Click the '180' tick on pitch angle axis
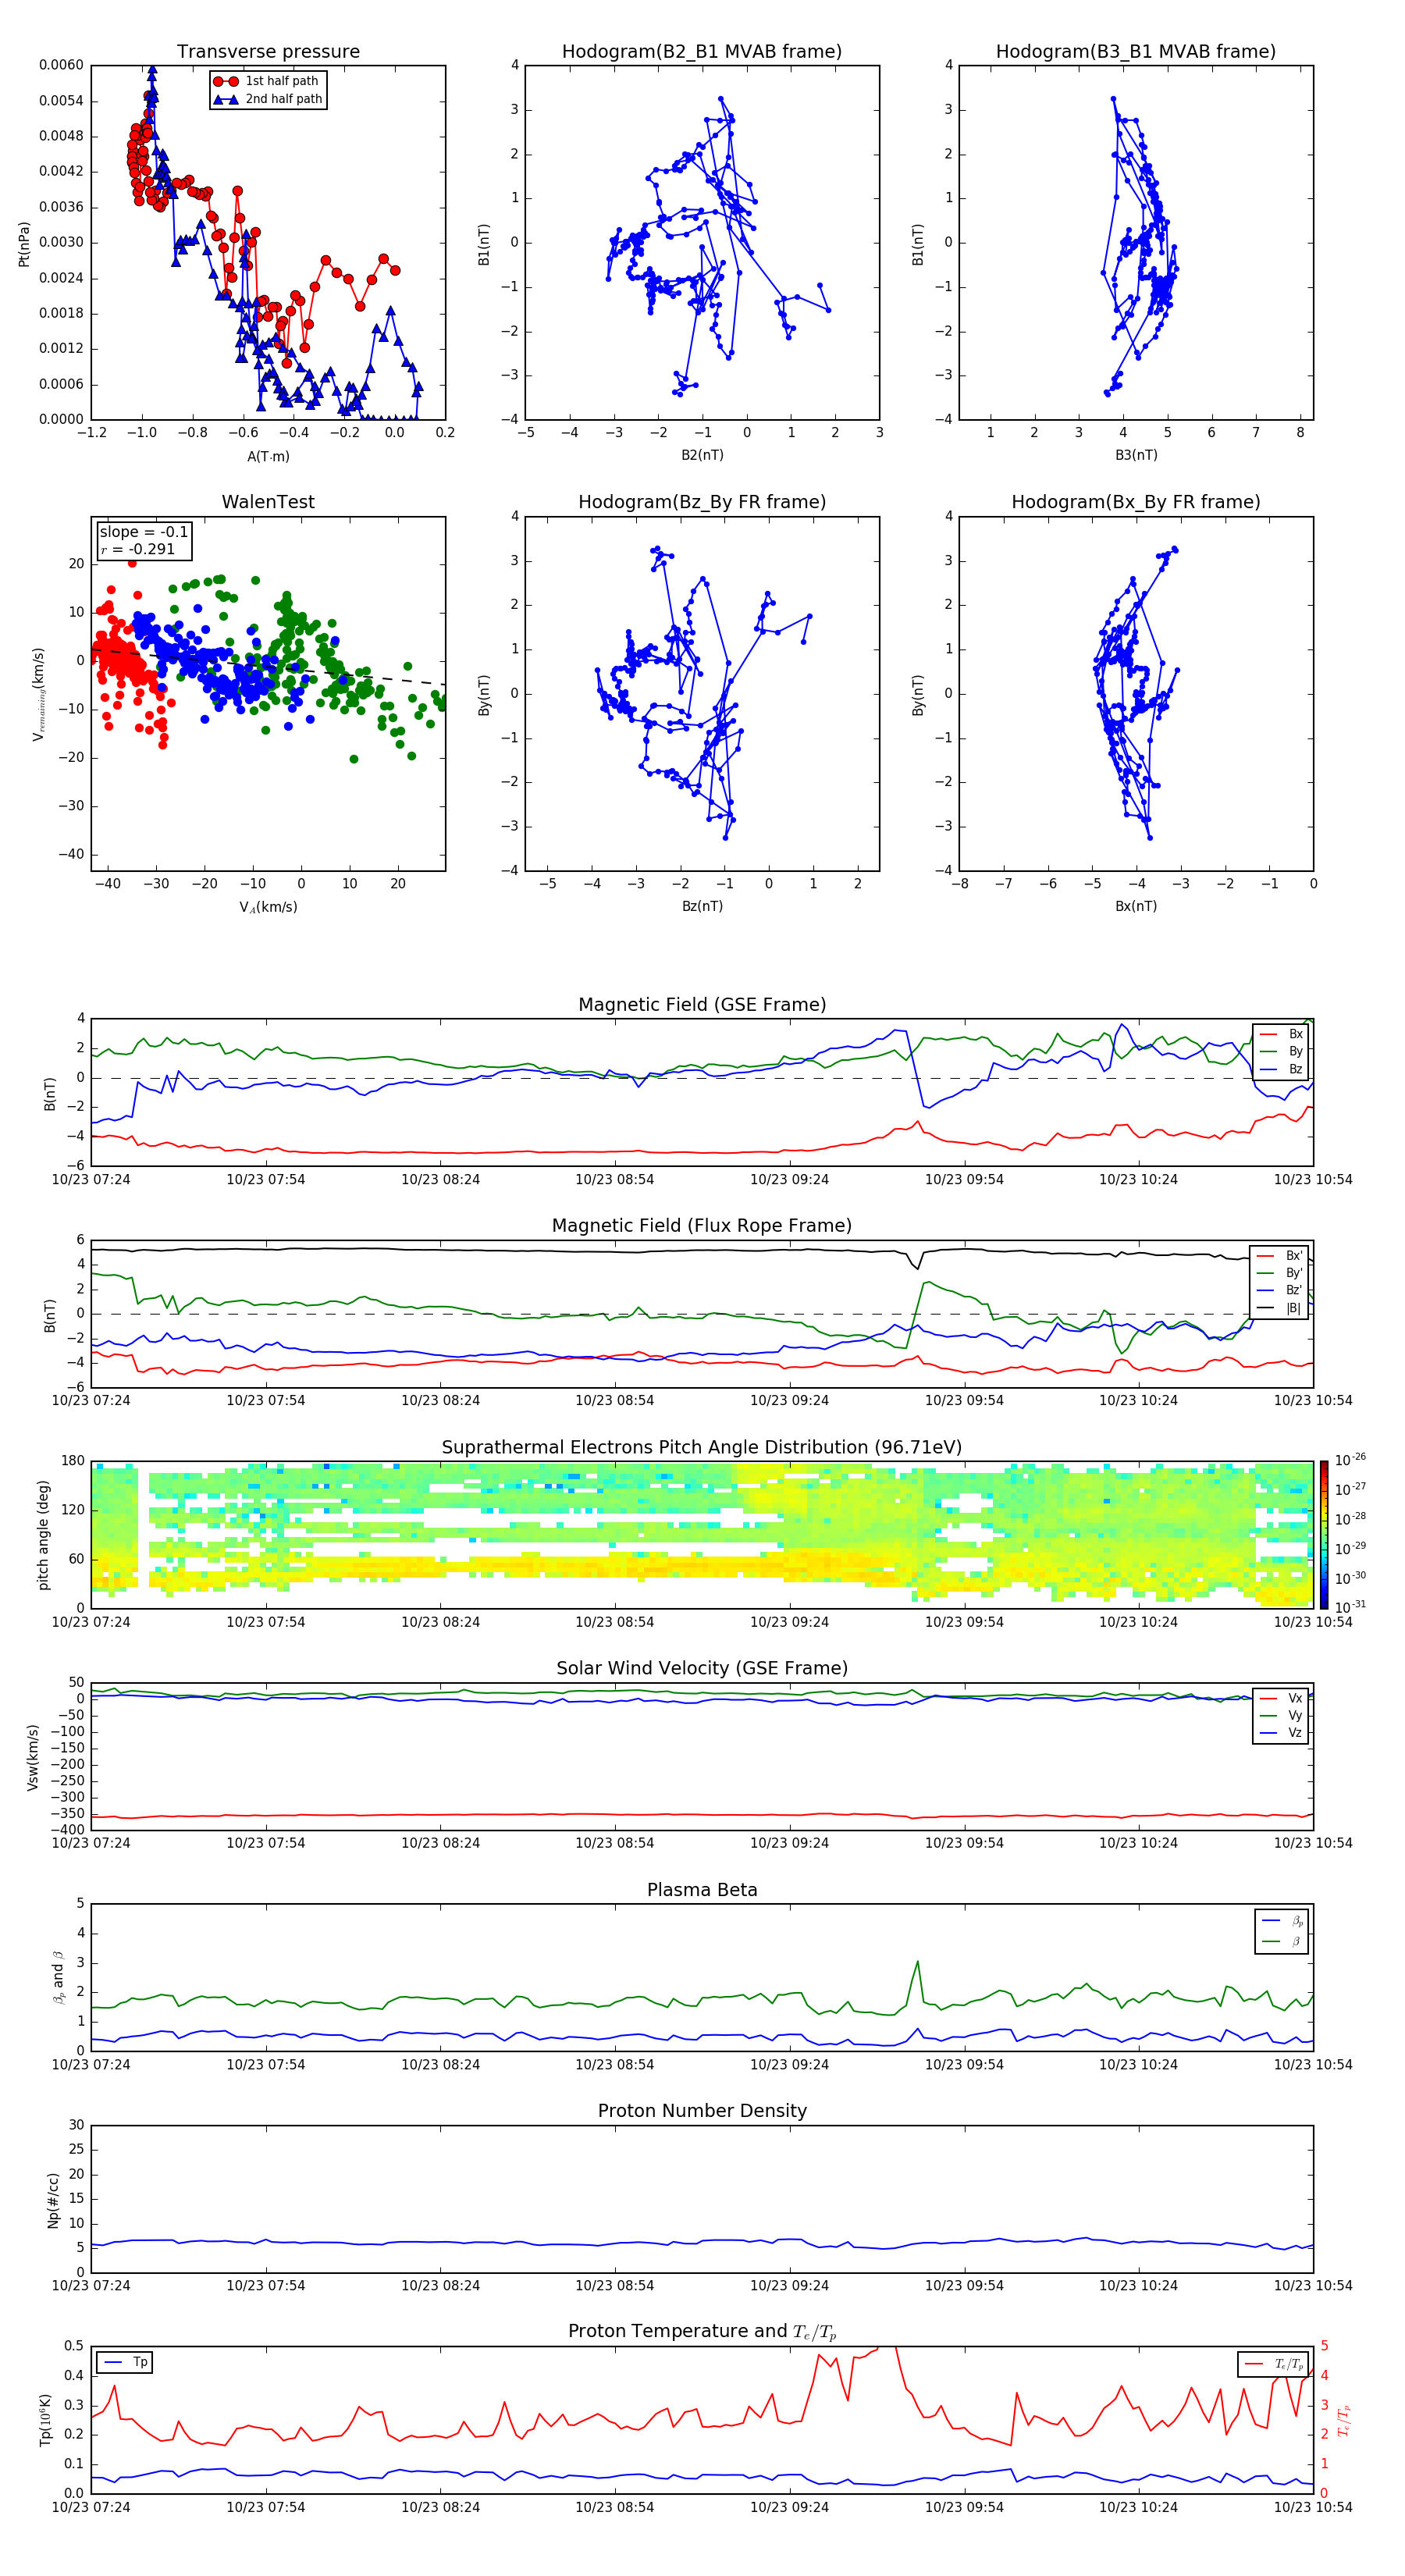 (x=73, y=1461)
